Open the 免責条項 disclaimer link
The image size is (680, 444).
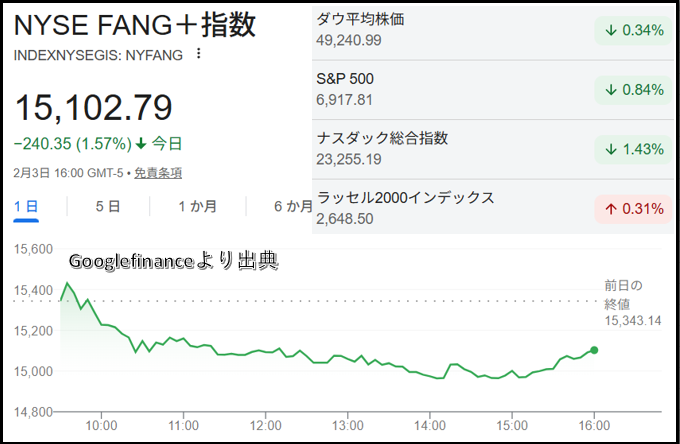click(158, 173)
